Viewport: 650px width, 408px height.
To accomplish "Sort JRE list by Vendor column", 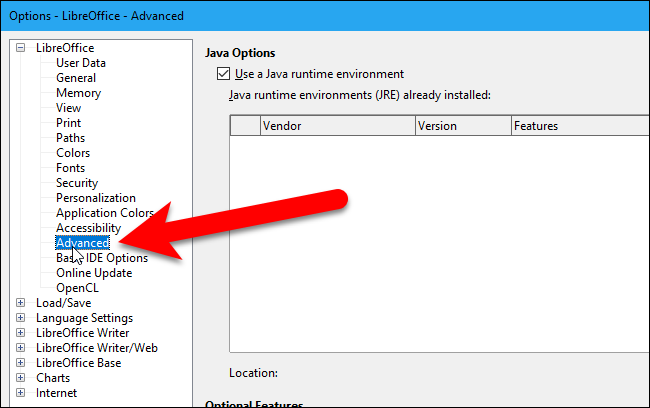I will 338,126.
